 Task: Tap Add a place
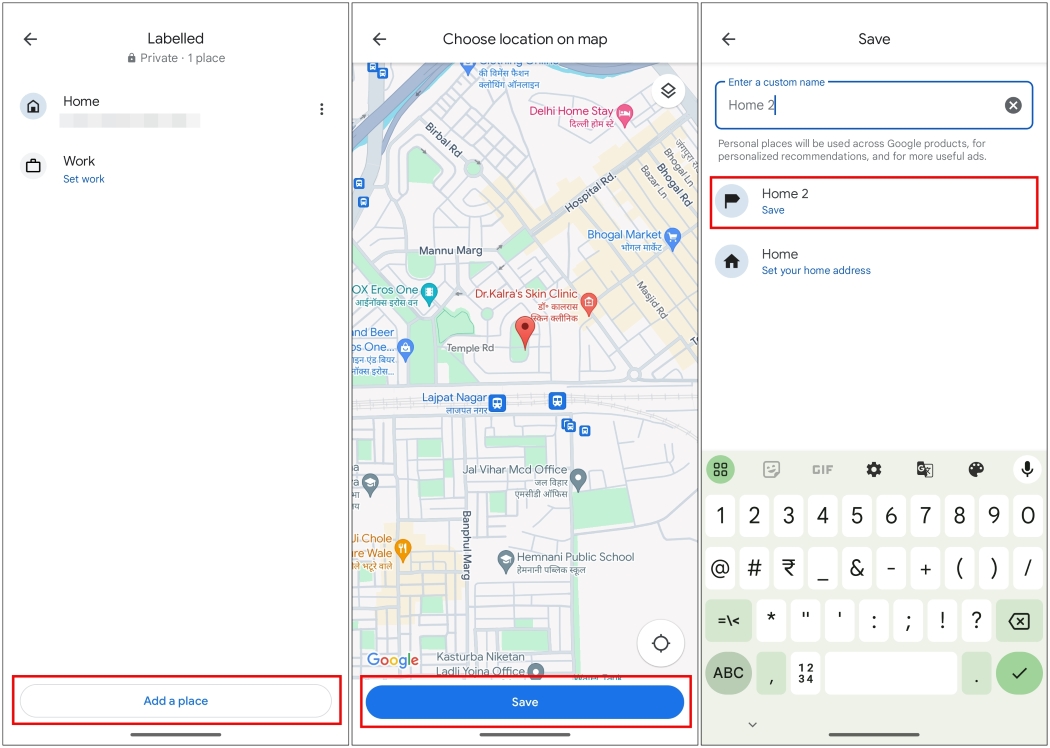tap(175, 701)
